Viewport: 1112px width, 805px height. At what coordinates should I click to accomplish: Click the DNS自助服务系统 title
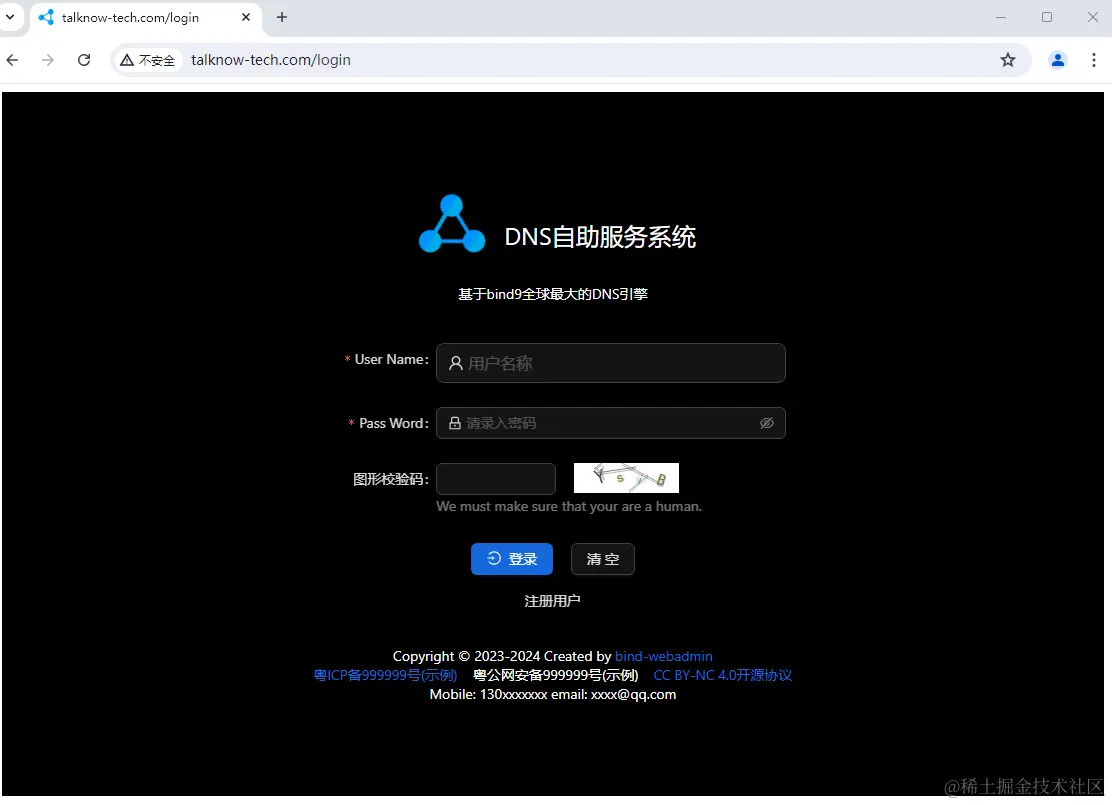point(600,237)
